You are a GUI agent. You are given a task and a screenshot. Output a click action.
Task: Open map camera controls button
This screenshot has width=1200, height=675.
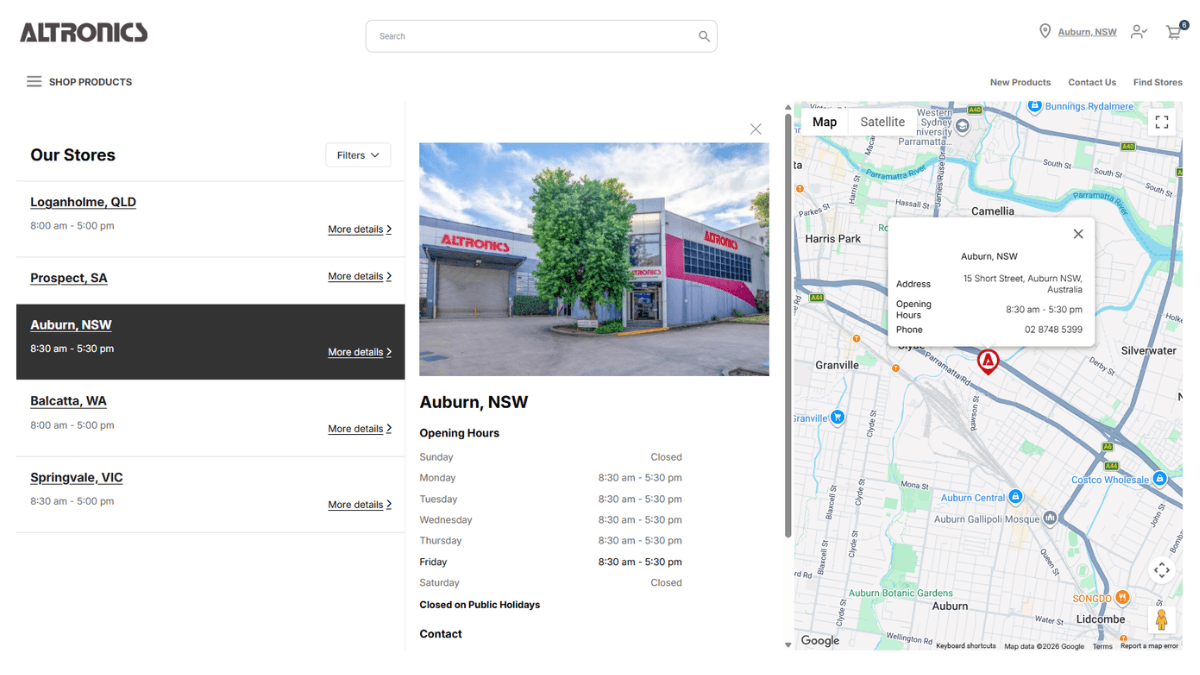click(1162, 570)
